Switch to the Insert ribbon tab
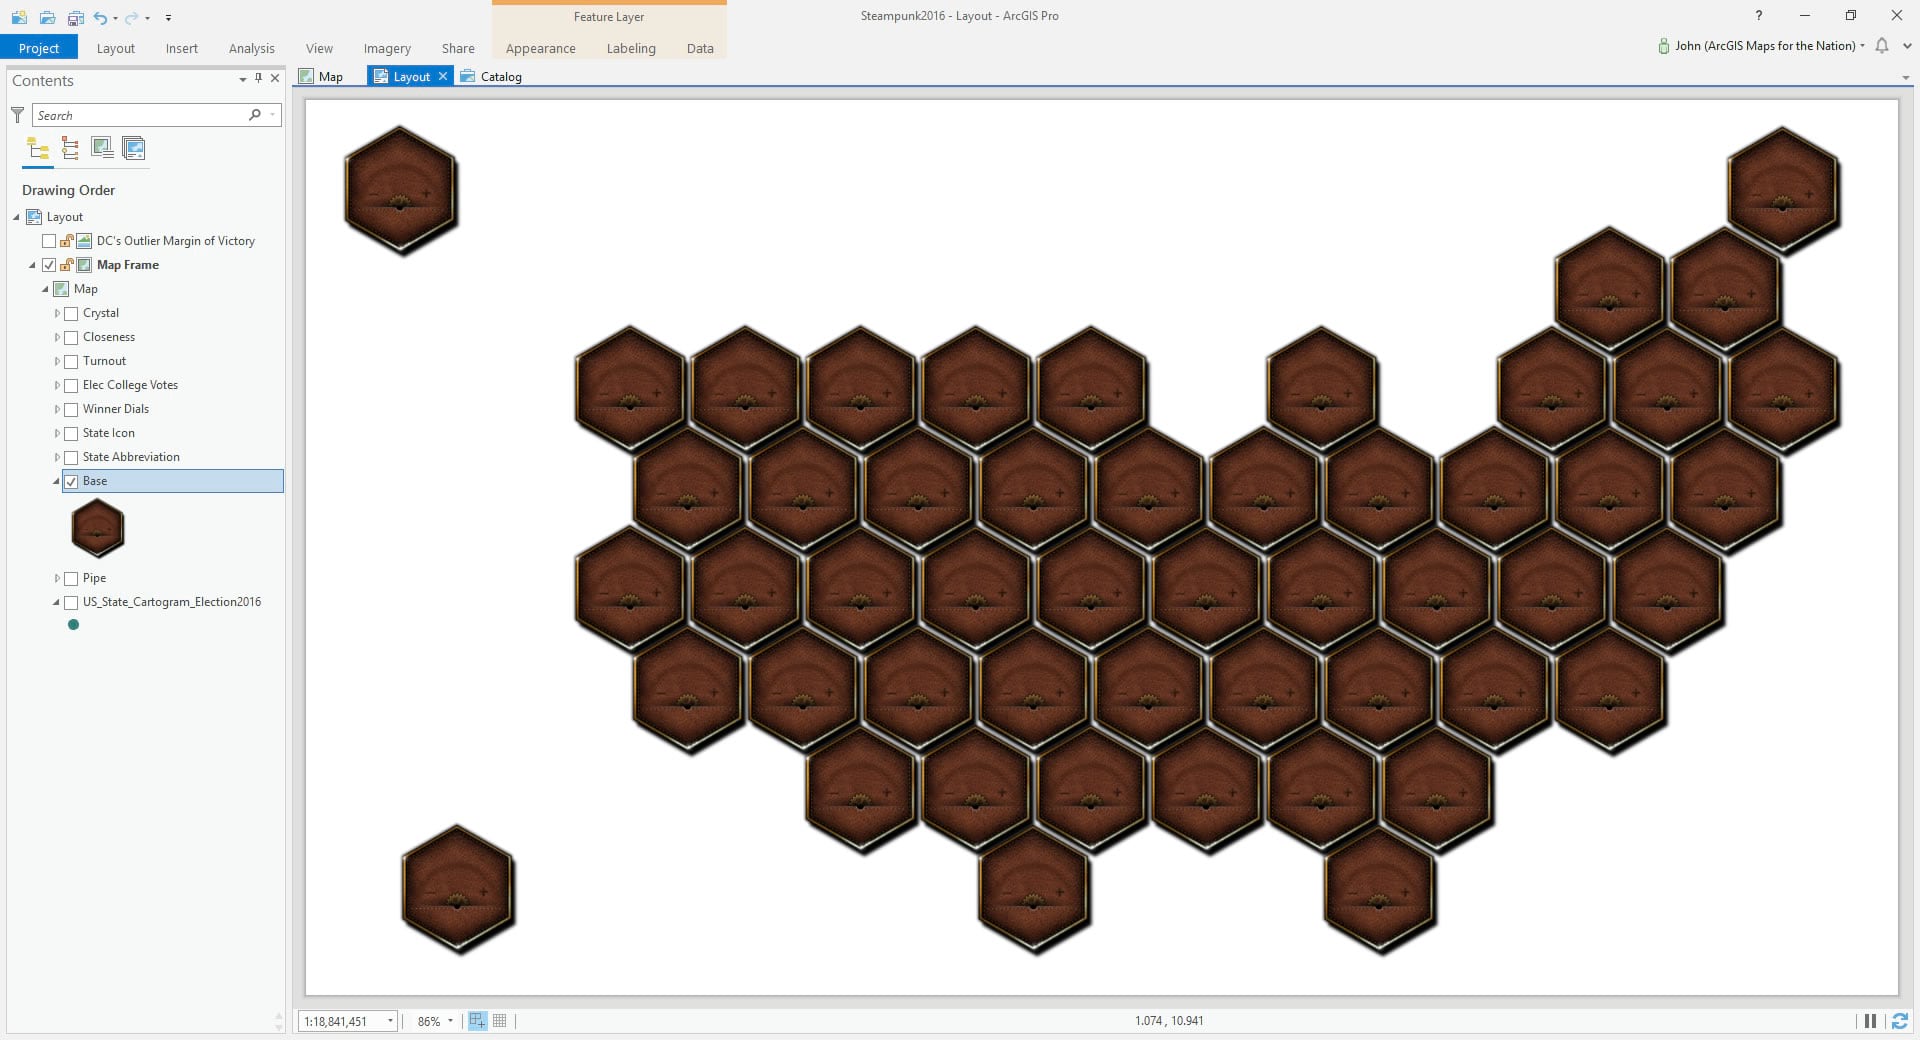 [182, 48]
